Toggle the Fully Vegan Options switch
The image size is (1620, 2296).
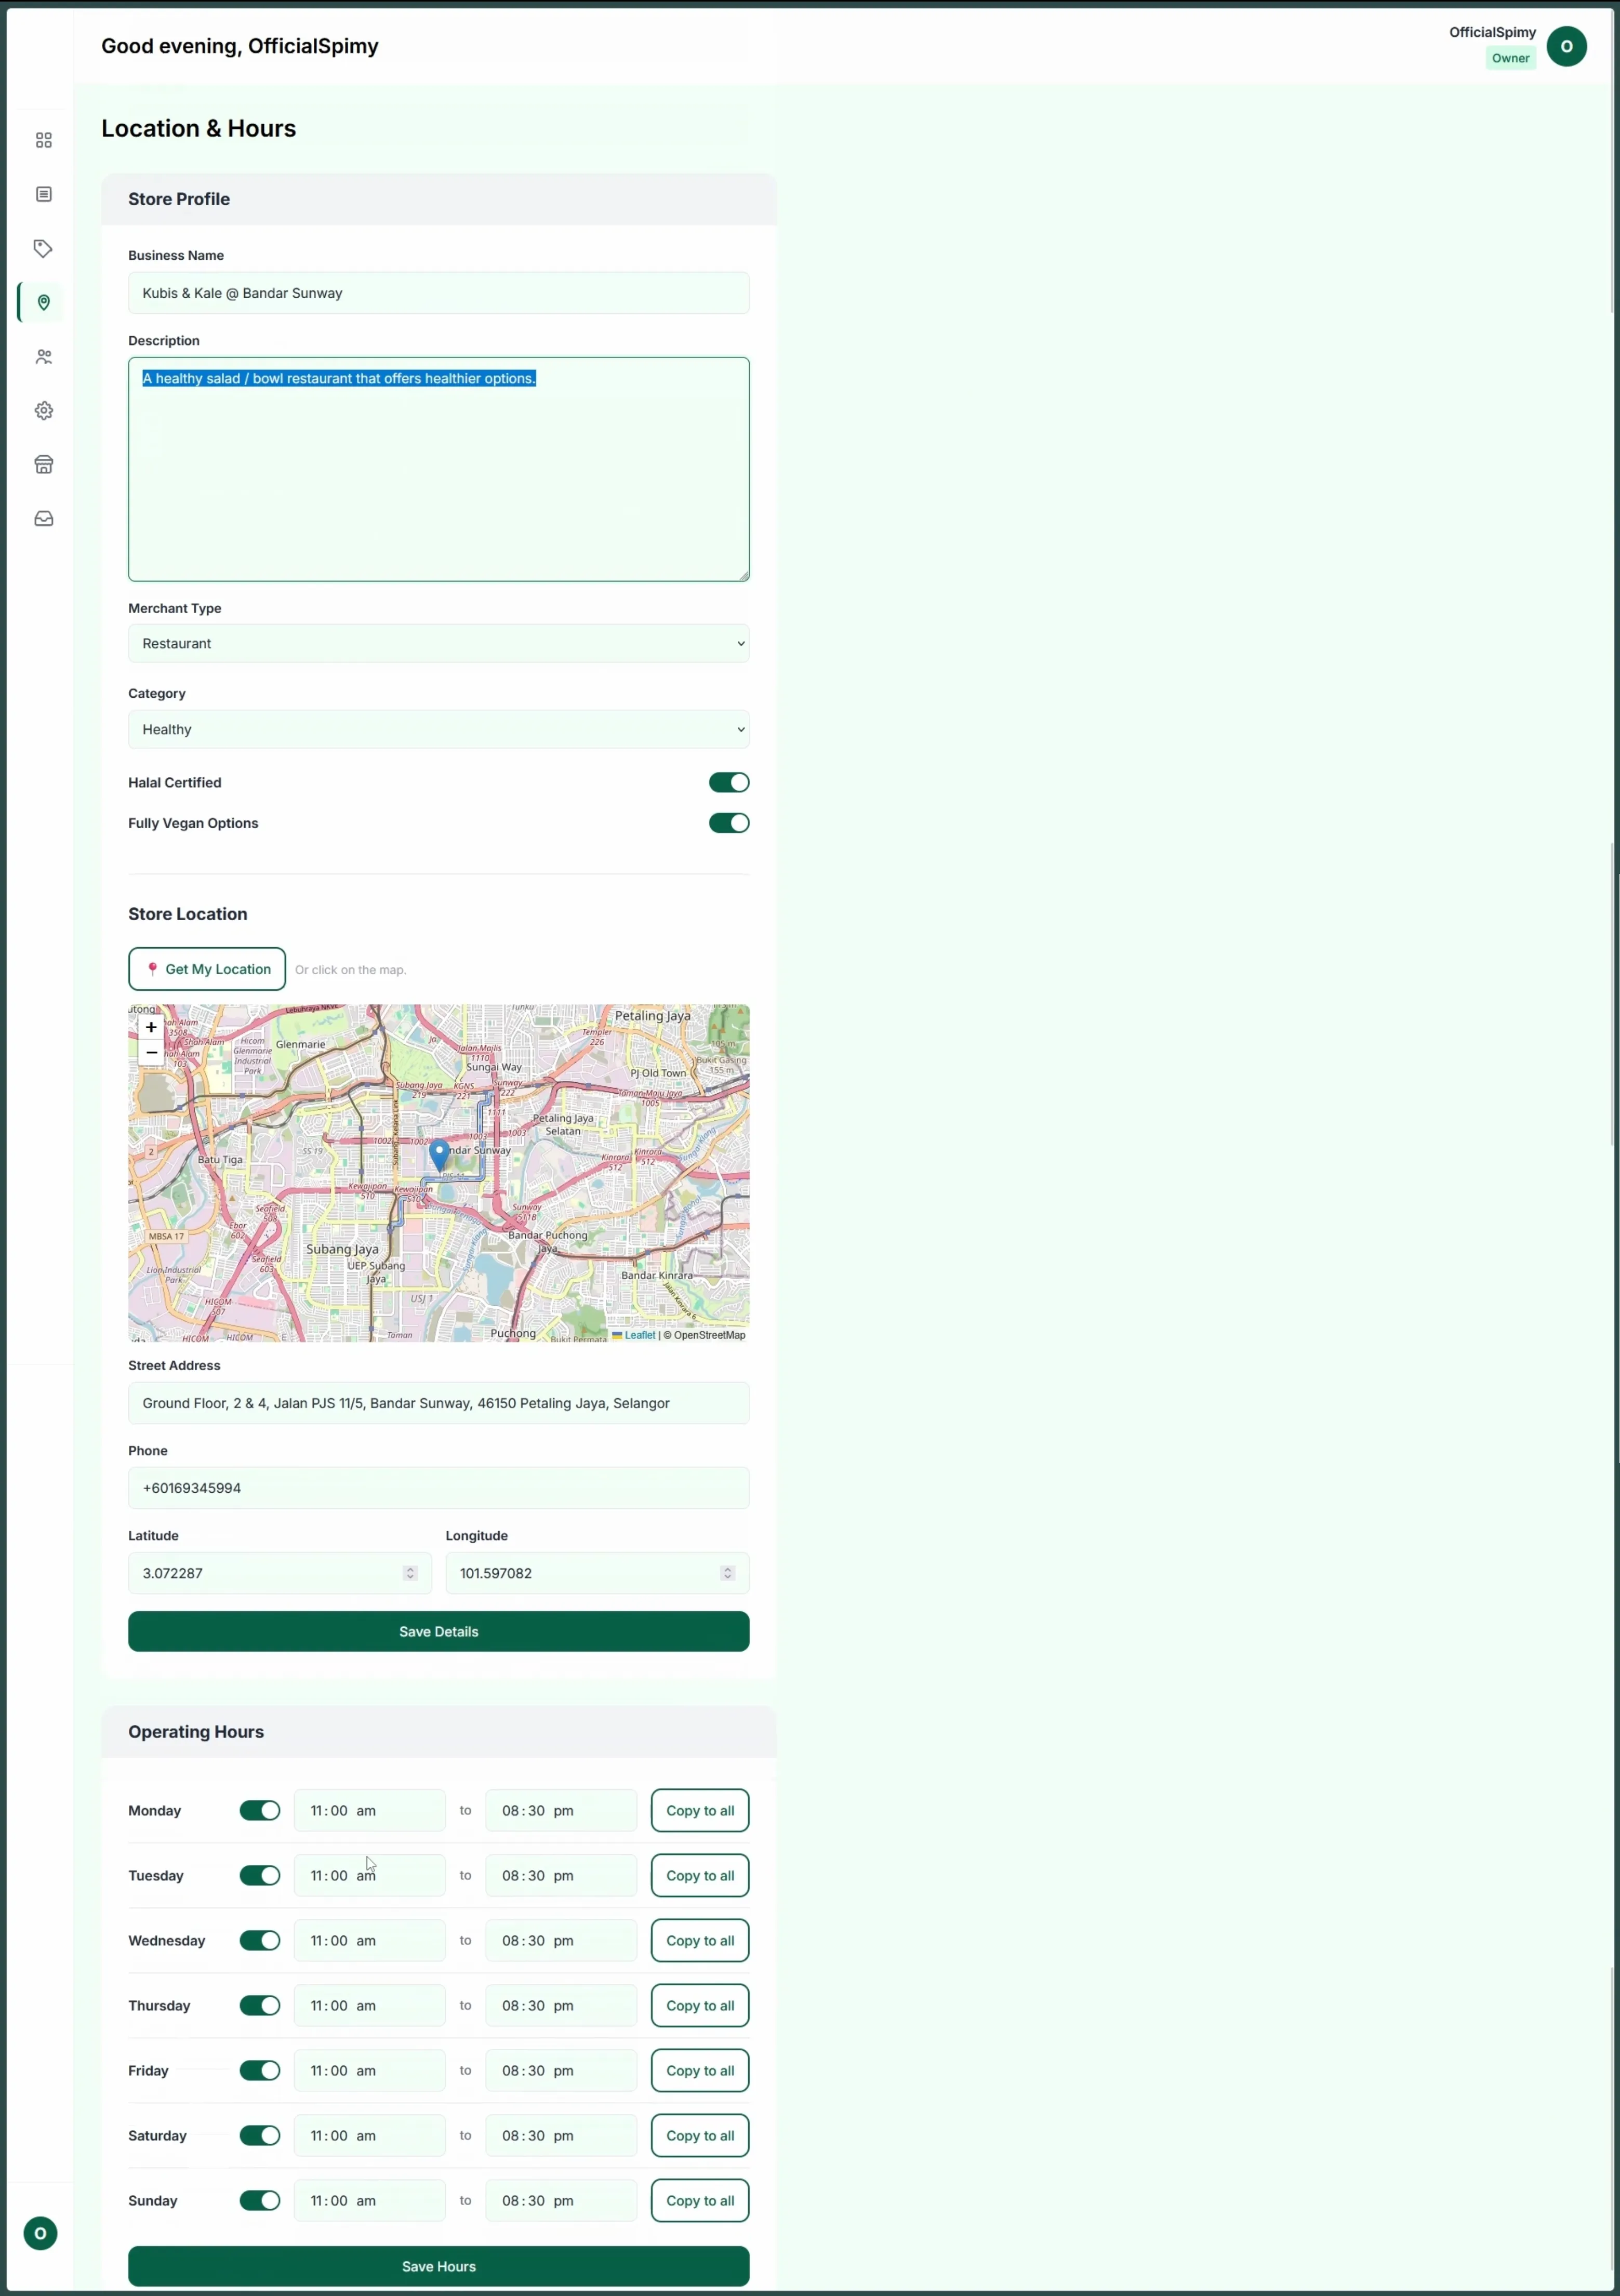click(x=729, y=823)
